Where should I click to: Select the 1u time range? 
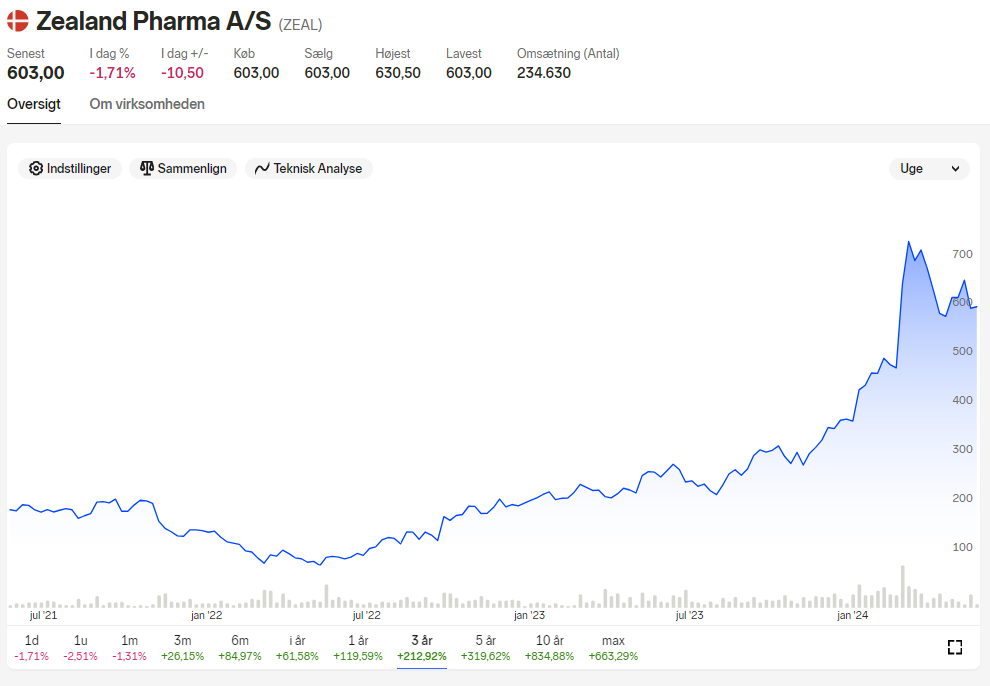80,648
